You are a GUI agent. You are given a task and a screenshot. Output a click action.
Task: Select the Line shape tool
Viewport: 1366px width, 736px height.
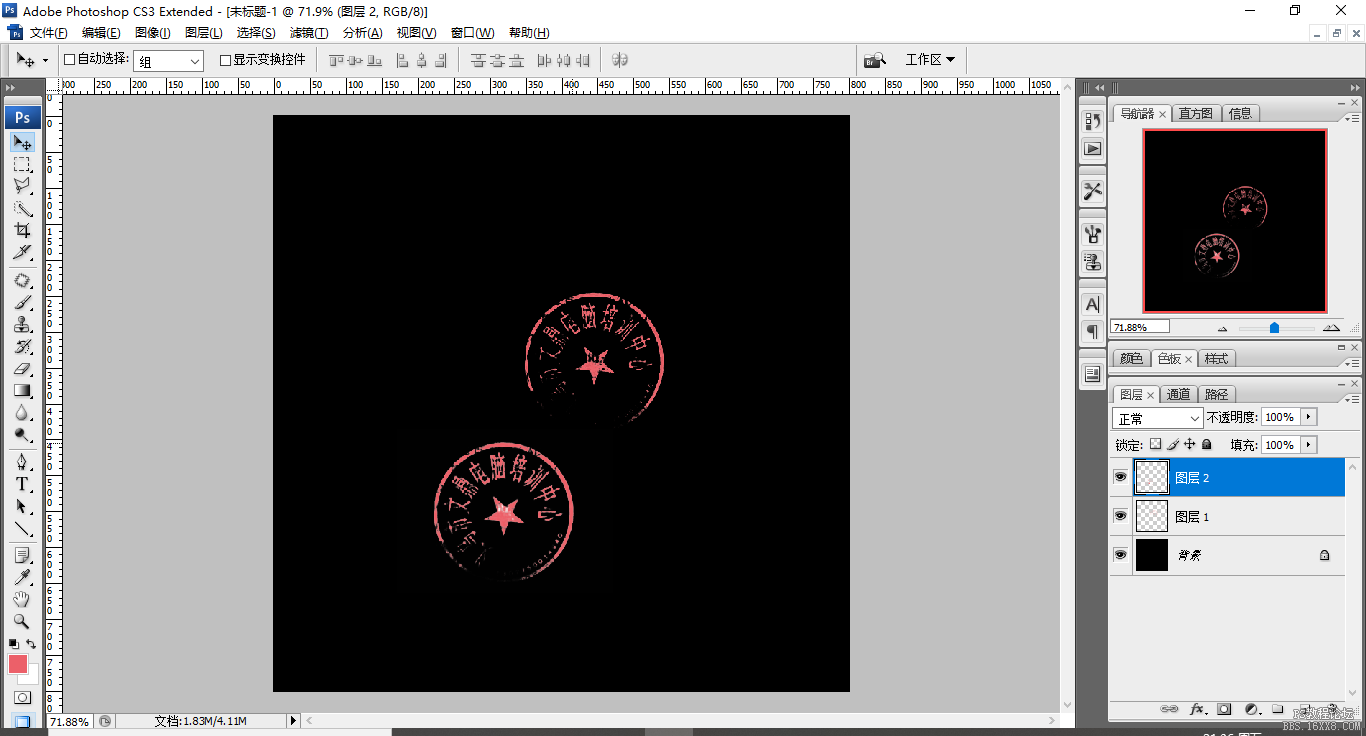(x=22, y=529)
